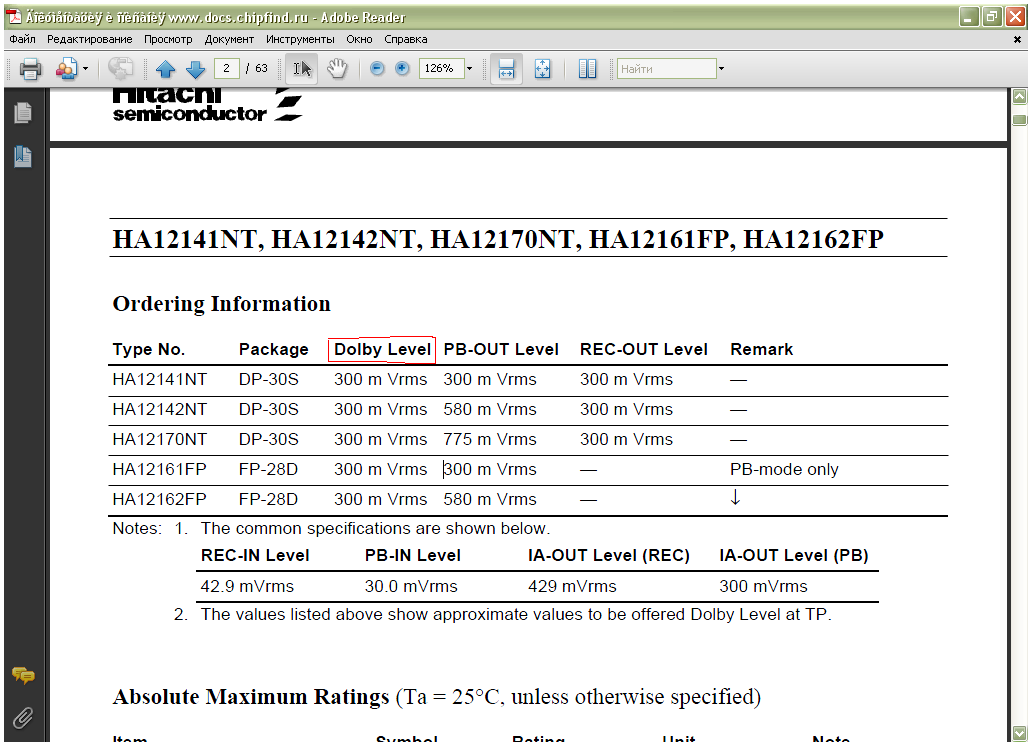
Task: Click the Dolby Level column header
Action: pos(382,349)
